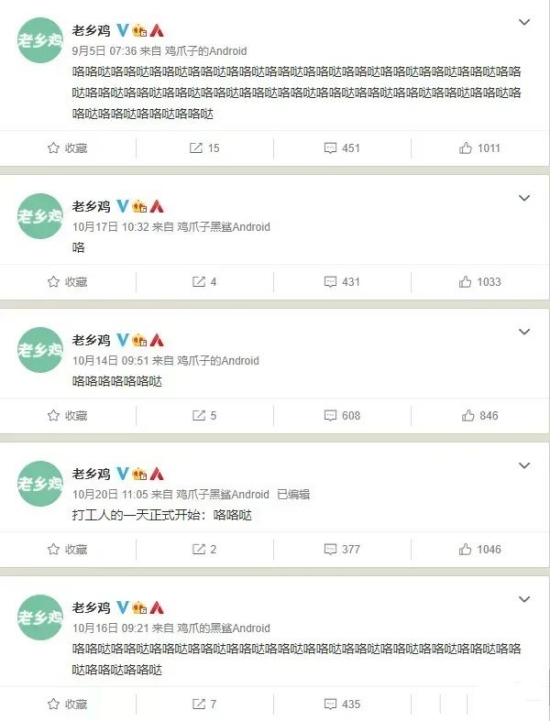Viewport: 550px width, 721px height.
Task: Expand options chevron on the 9月5日 post
Action: pos(524,22)
